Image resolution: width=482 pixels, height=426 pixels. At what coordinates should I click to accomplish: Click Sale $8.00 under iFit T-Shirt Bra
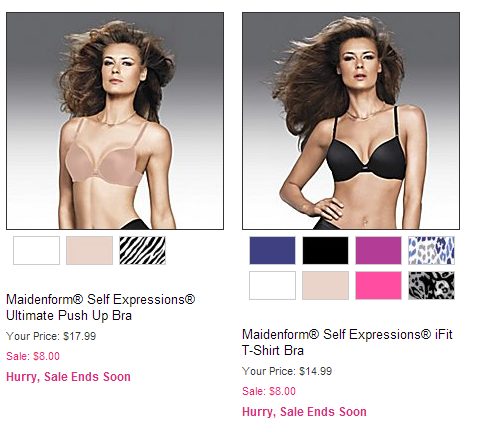(x=269, y=391)
